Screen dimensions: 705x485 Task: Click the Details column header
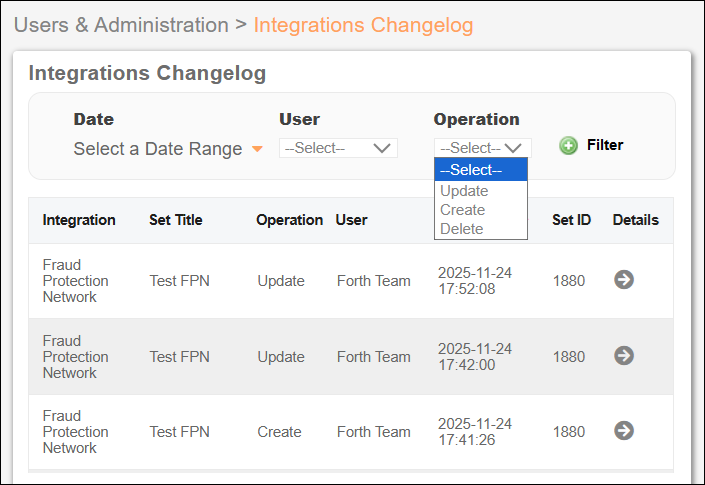[636, 220]
